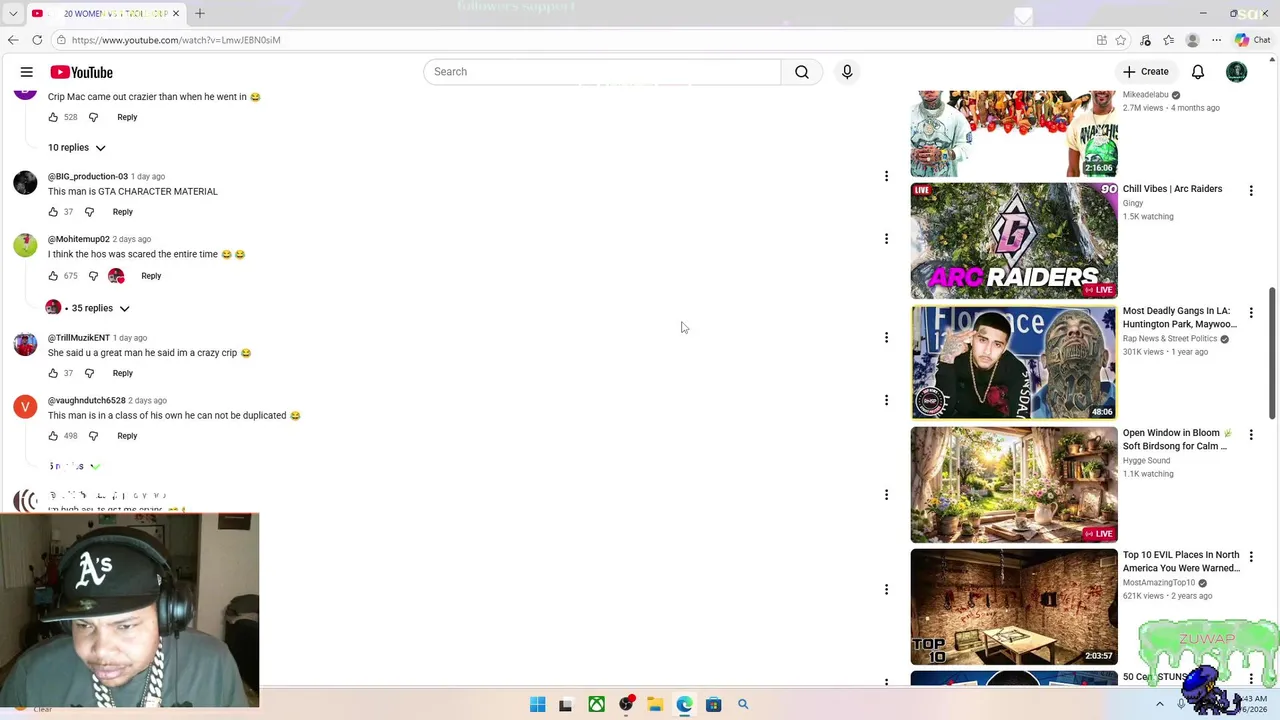The height and width of the screenshot is (720, 1280).
Task: Focus the YouTube search box
Action: 602,72
